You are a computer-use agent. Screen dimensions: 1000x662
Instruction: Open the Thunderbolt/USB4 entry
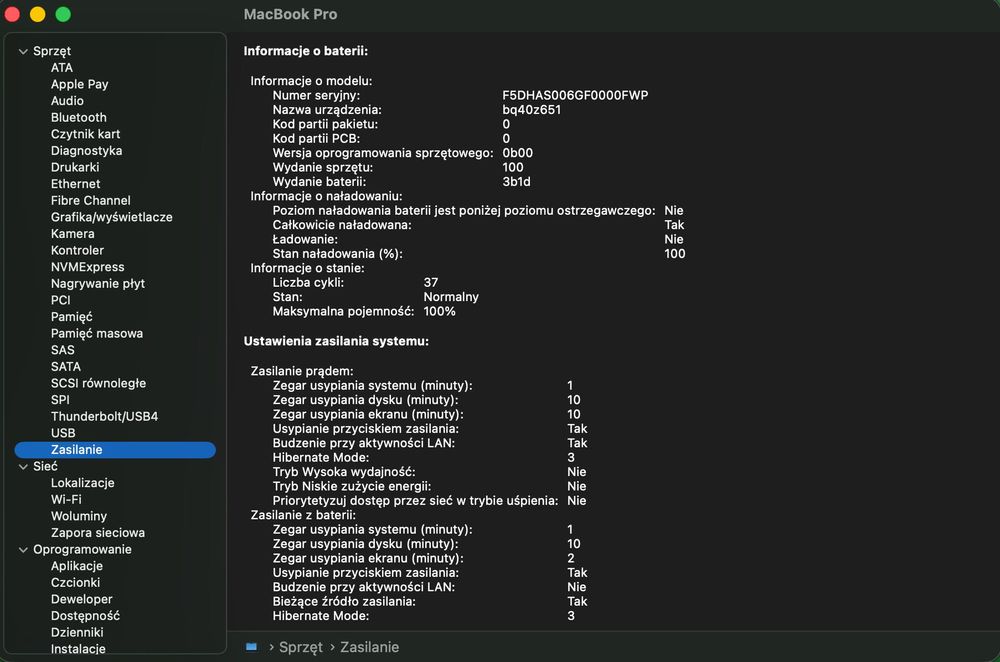click(x=104, y=416)
